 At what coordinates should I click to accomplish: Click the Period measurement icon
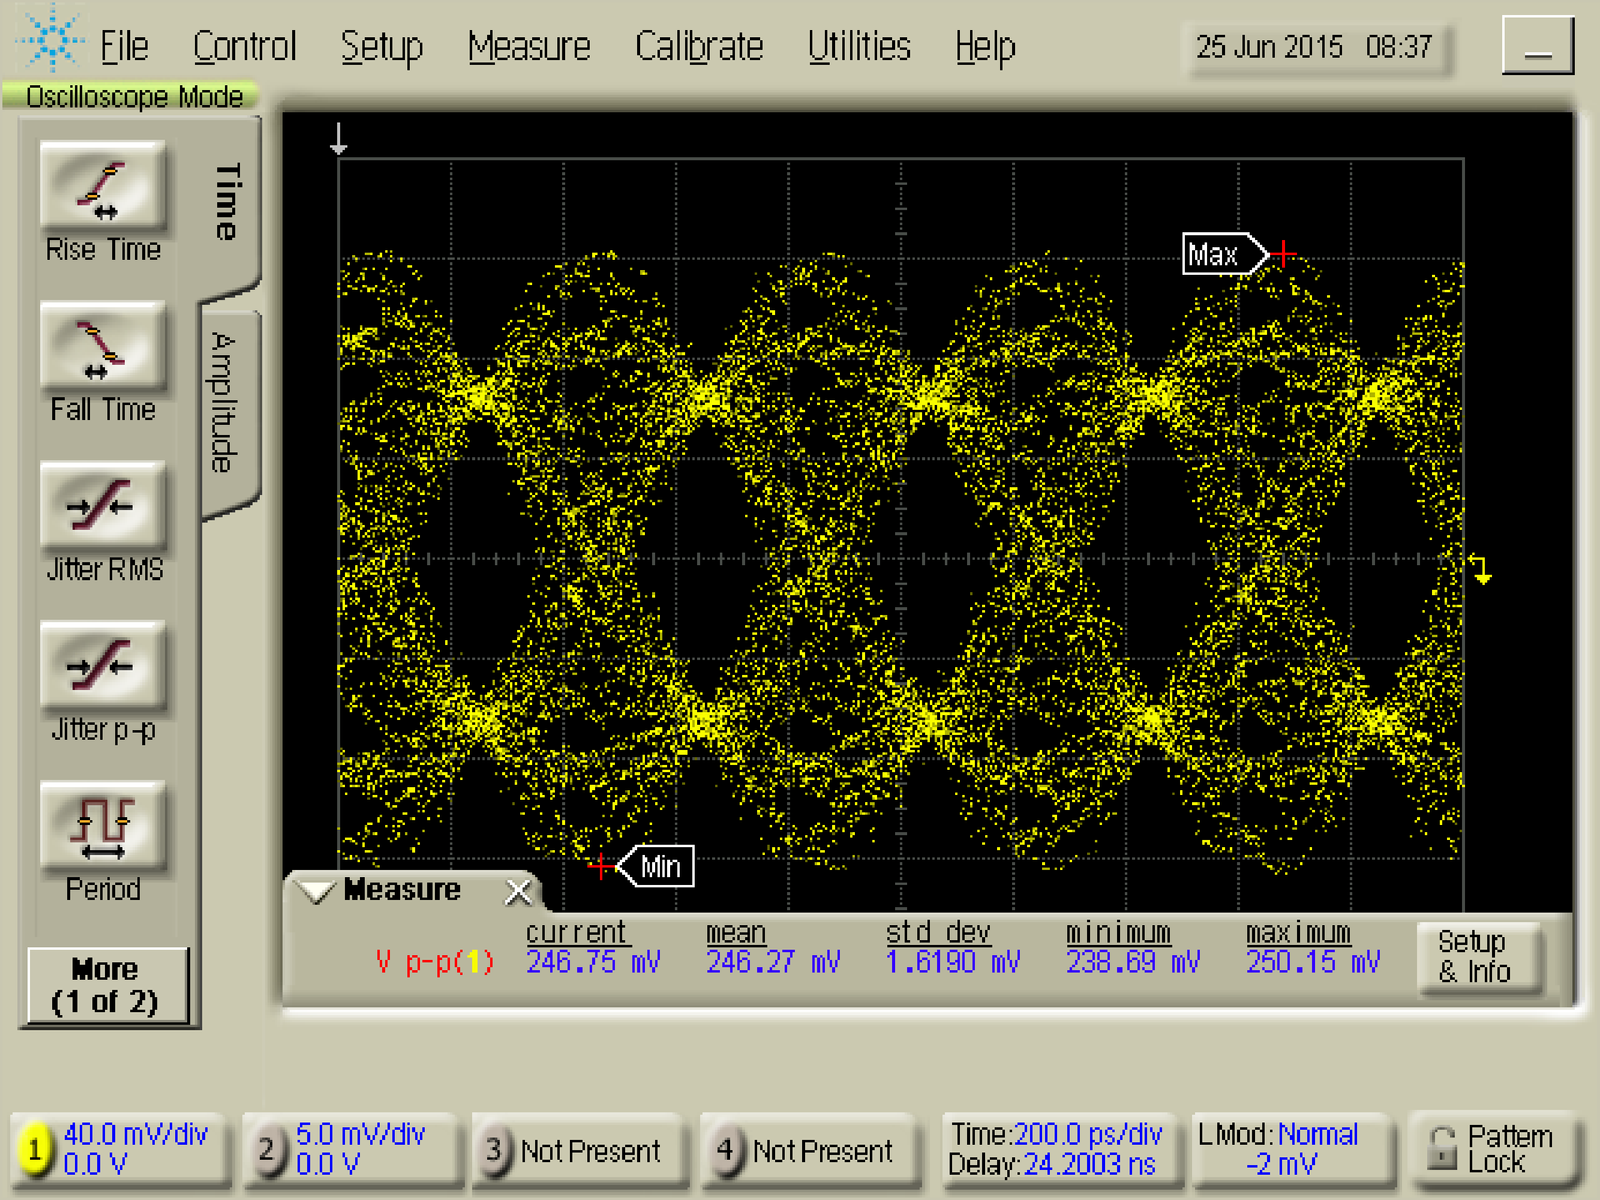tap(102, 826)
